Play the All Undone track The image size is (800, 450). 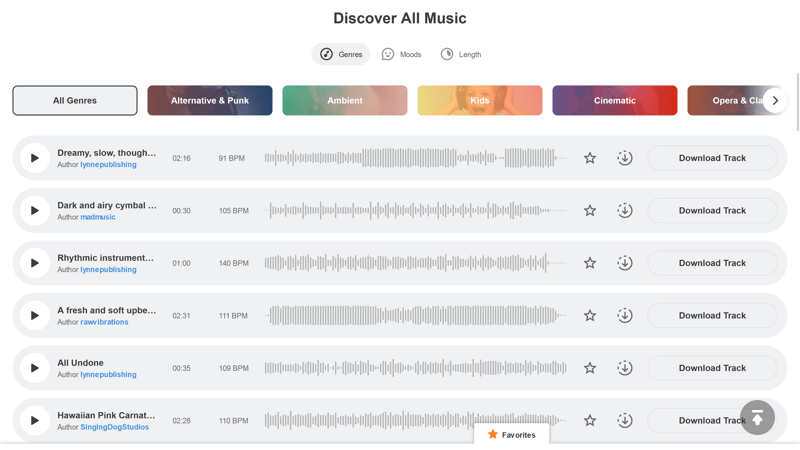pos(34,368)
